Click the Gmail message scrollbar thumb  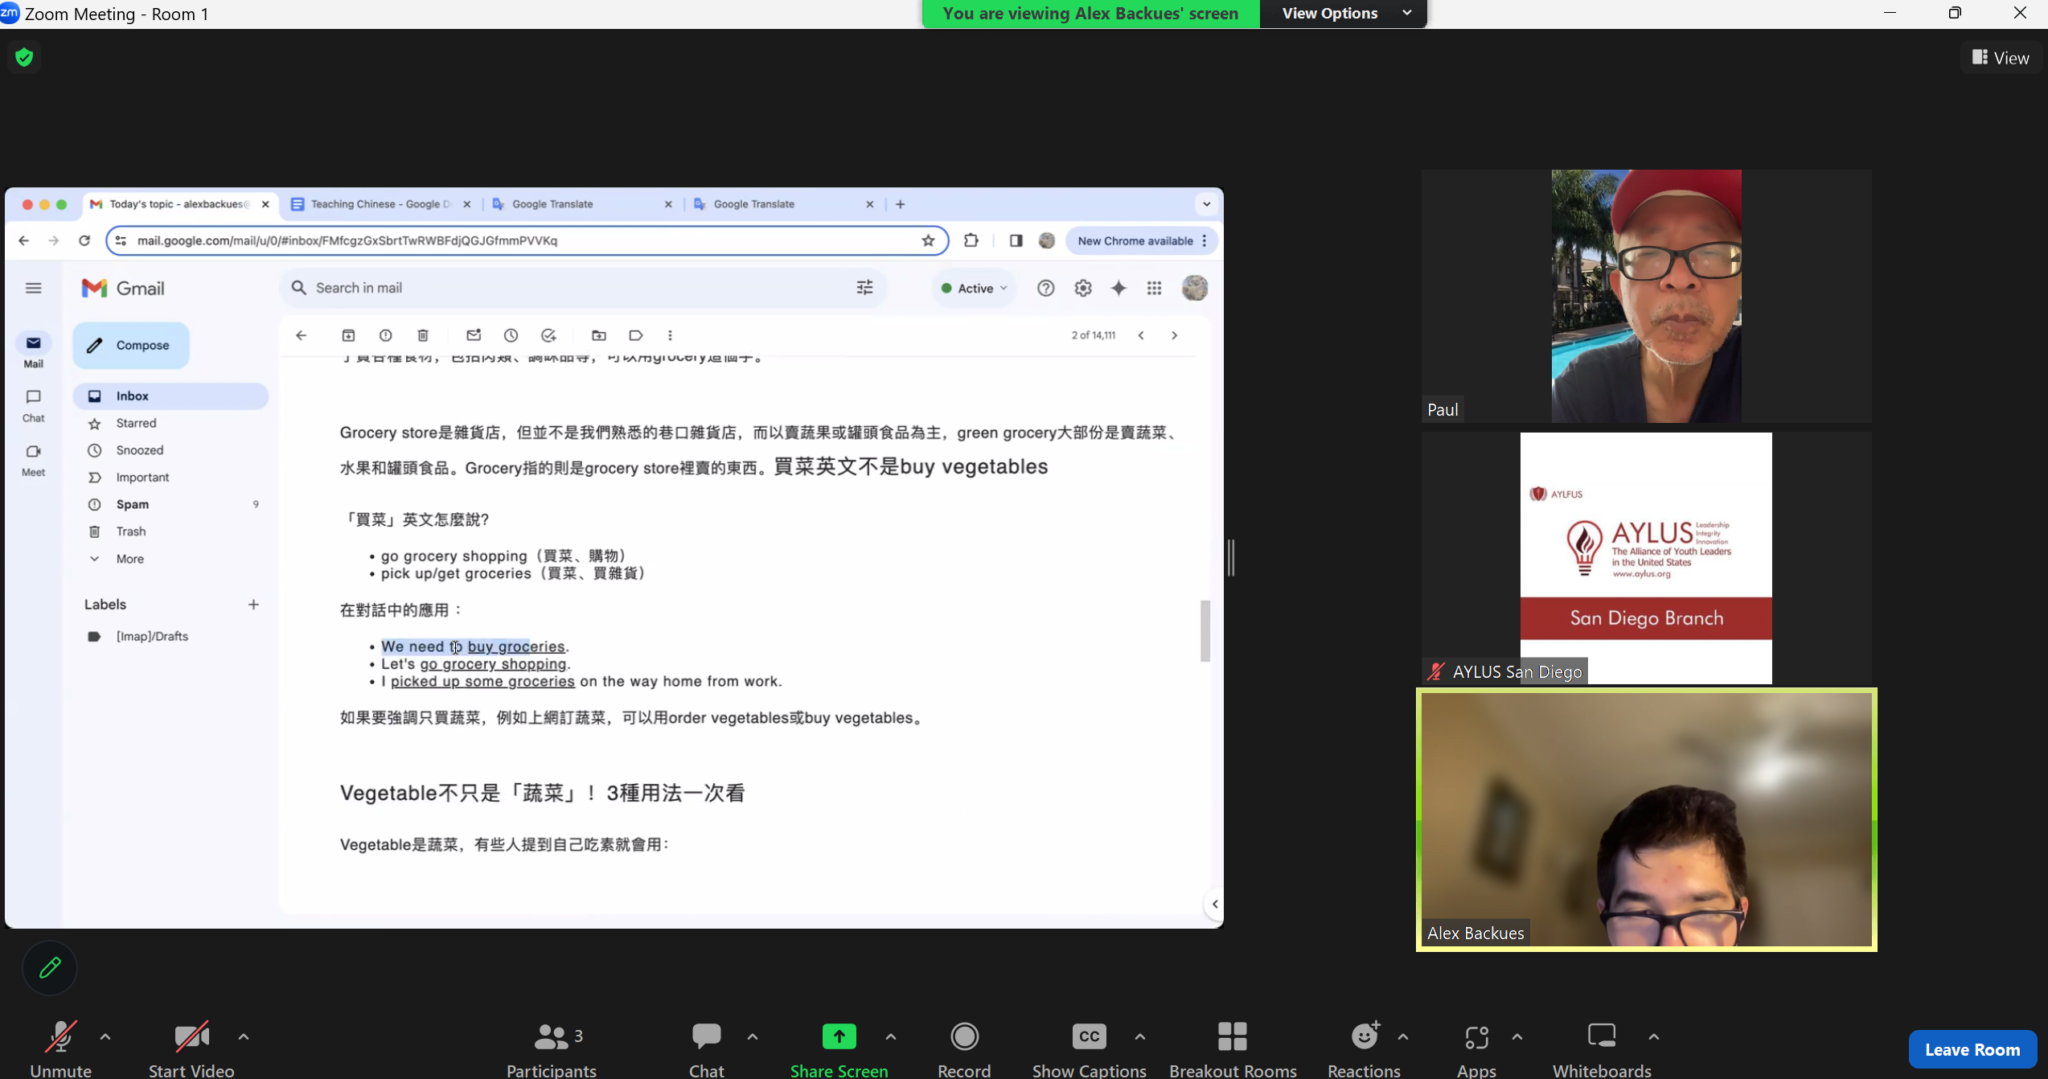tap(1205, 630)
